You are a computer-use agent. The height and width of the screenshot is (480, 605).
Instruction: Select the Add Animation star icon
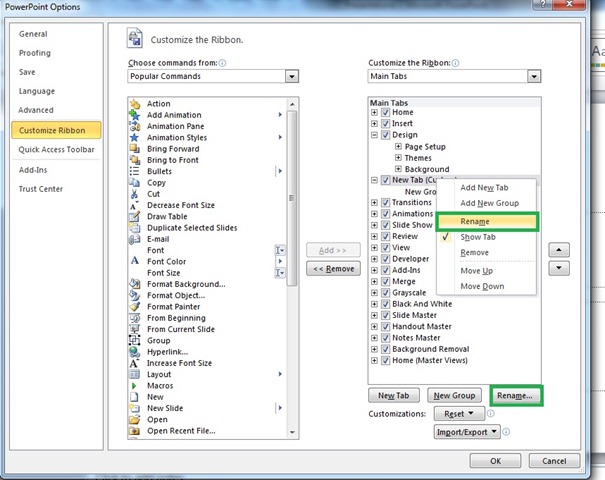point(135,115)
